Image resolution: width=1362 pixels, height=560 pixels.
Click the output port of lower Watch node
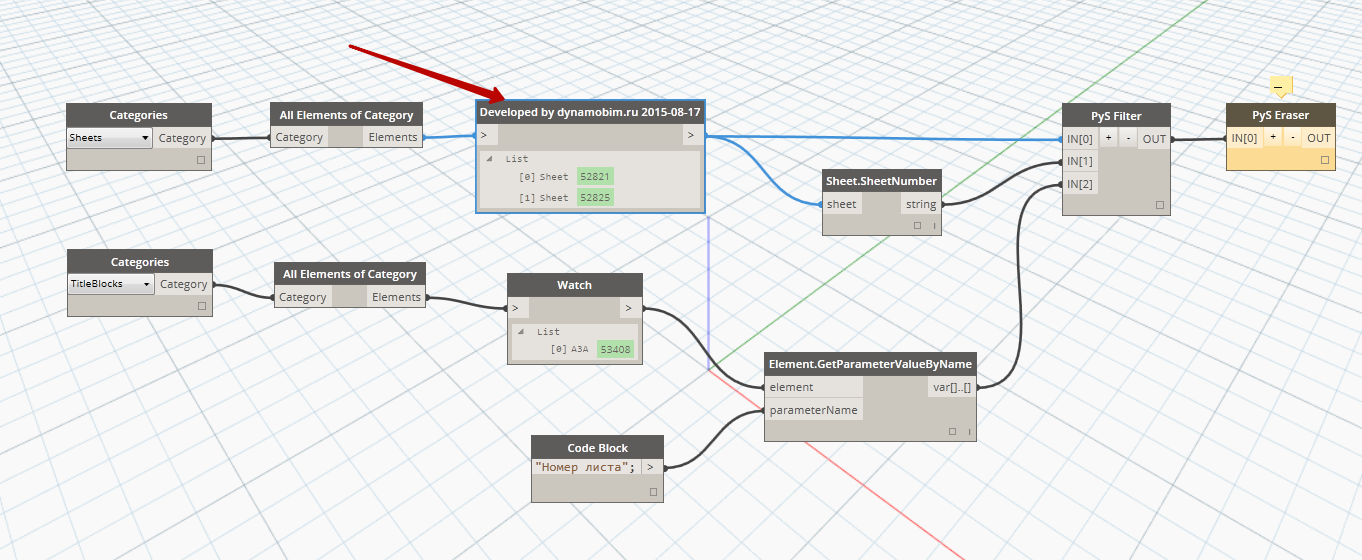click(629, 308)
